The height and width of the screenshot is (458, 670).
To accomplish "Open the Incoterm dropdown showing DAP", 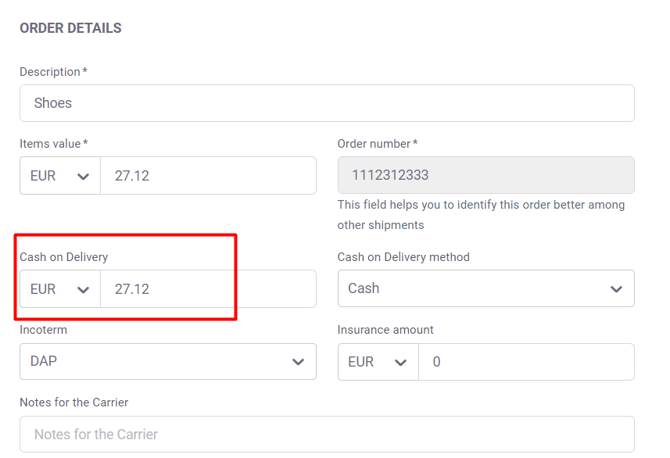I will click(x=167, y=362).
